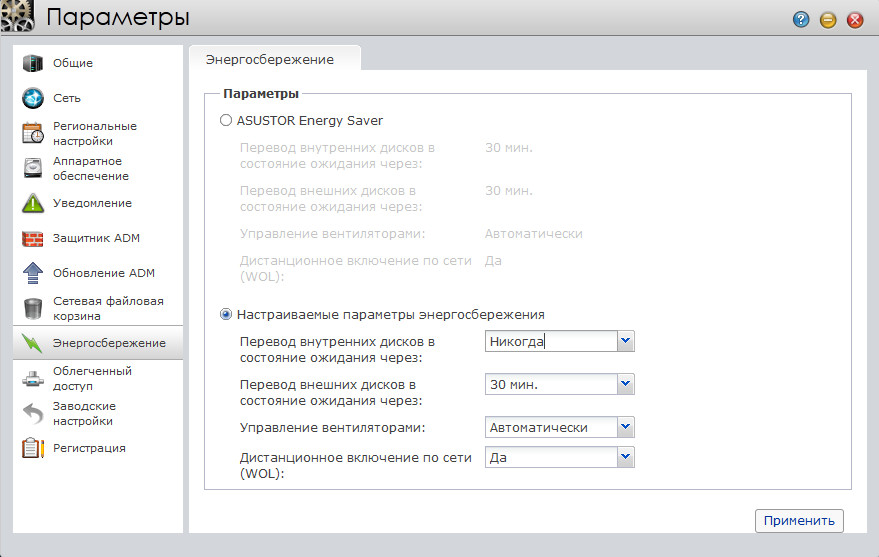
Task: Expand external disks standby dropdown showing 30 мин.
Action: click(625, 384)
